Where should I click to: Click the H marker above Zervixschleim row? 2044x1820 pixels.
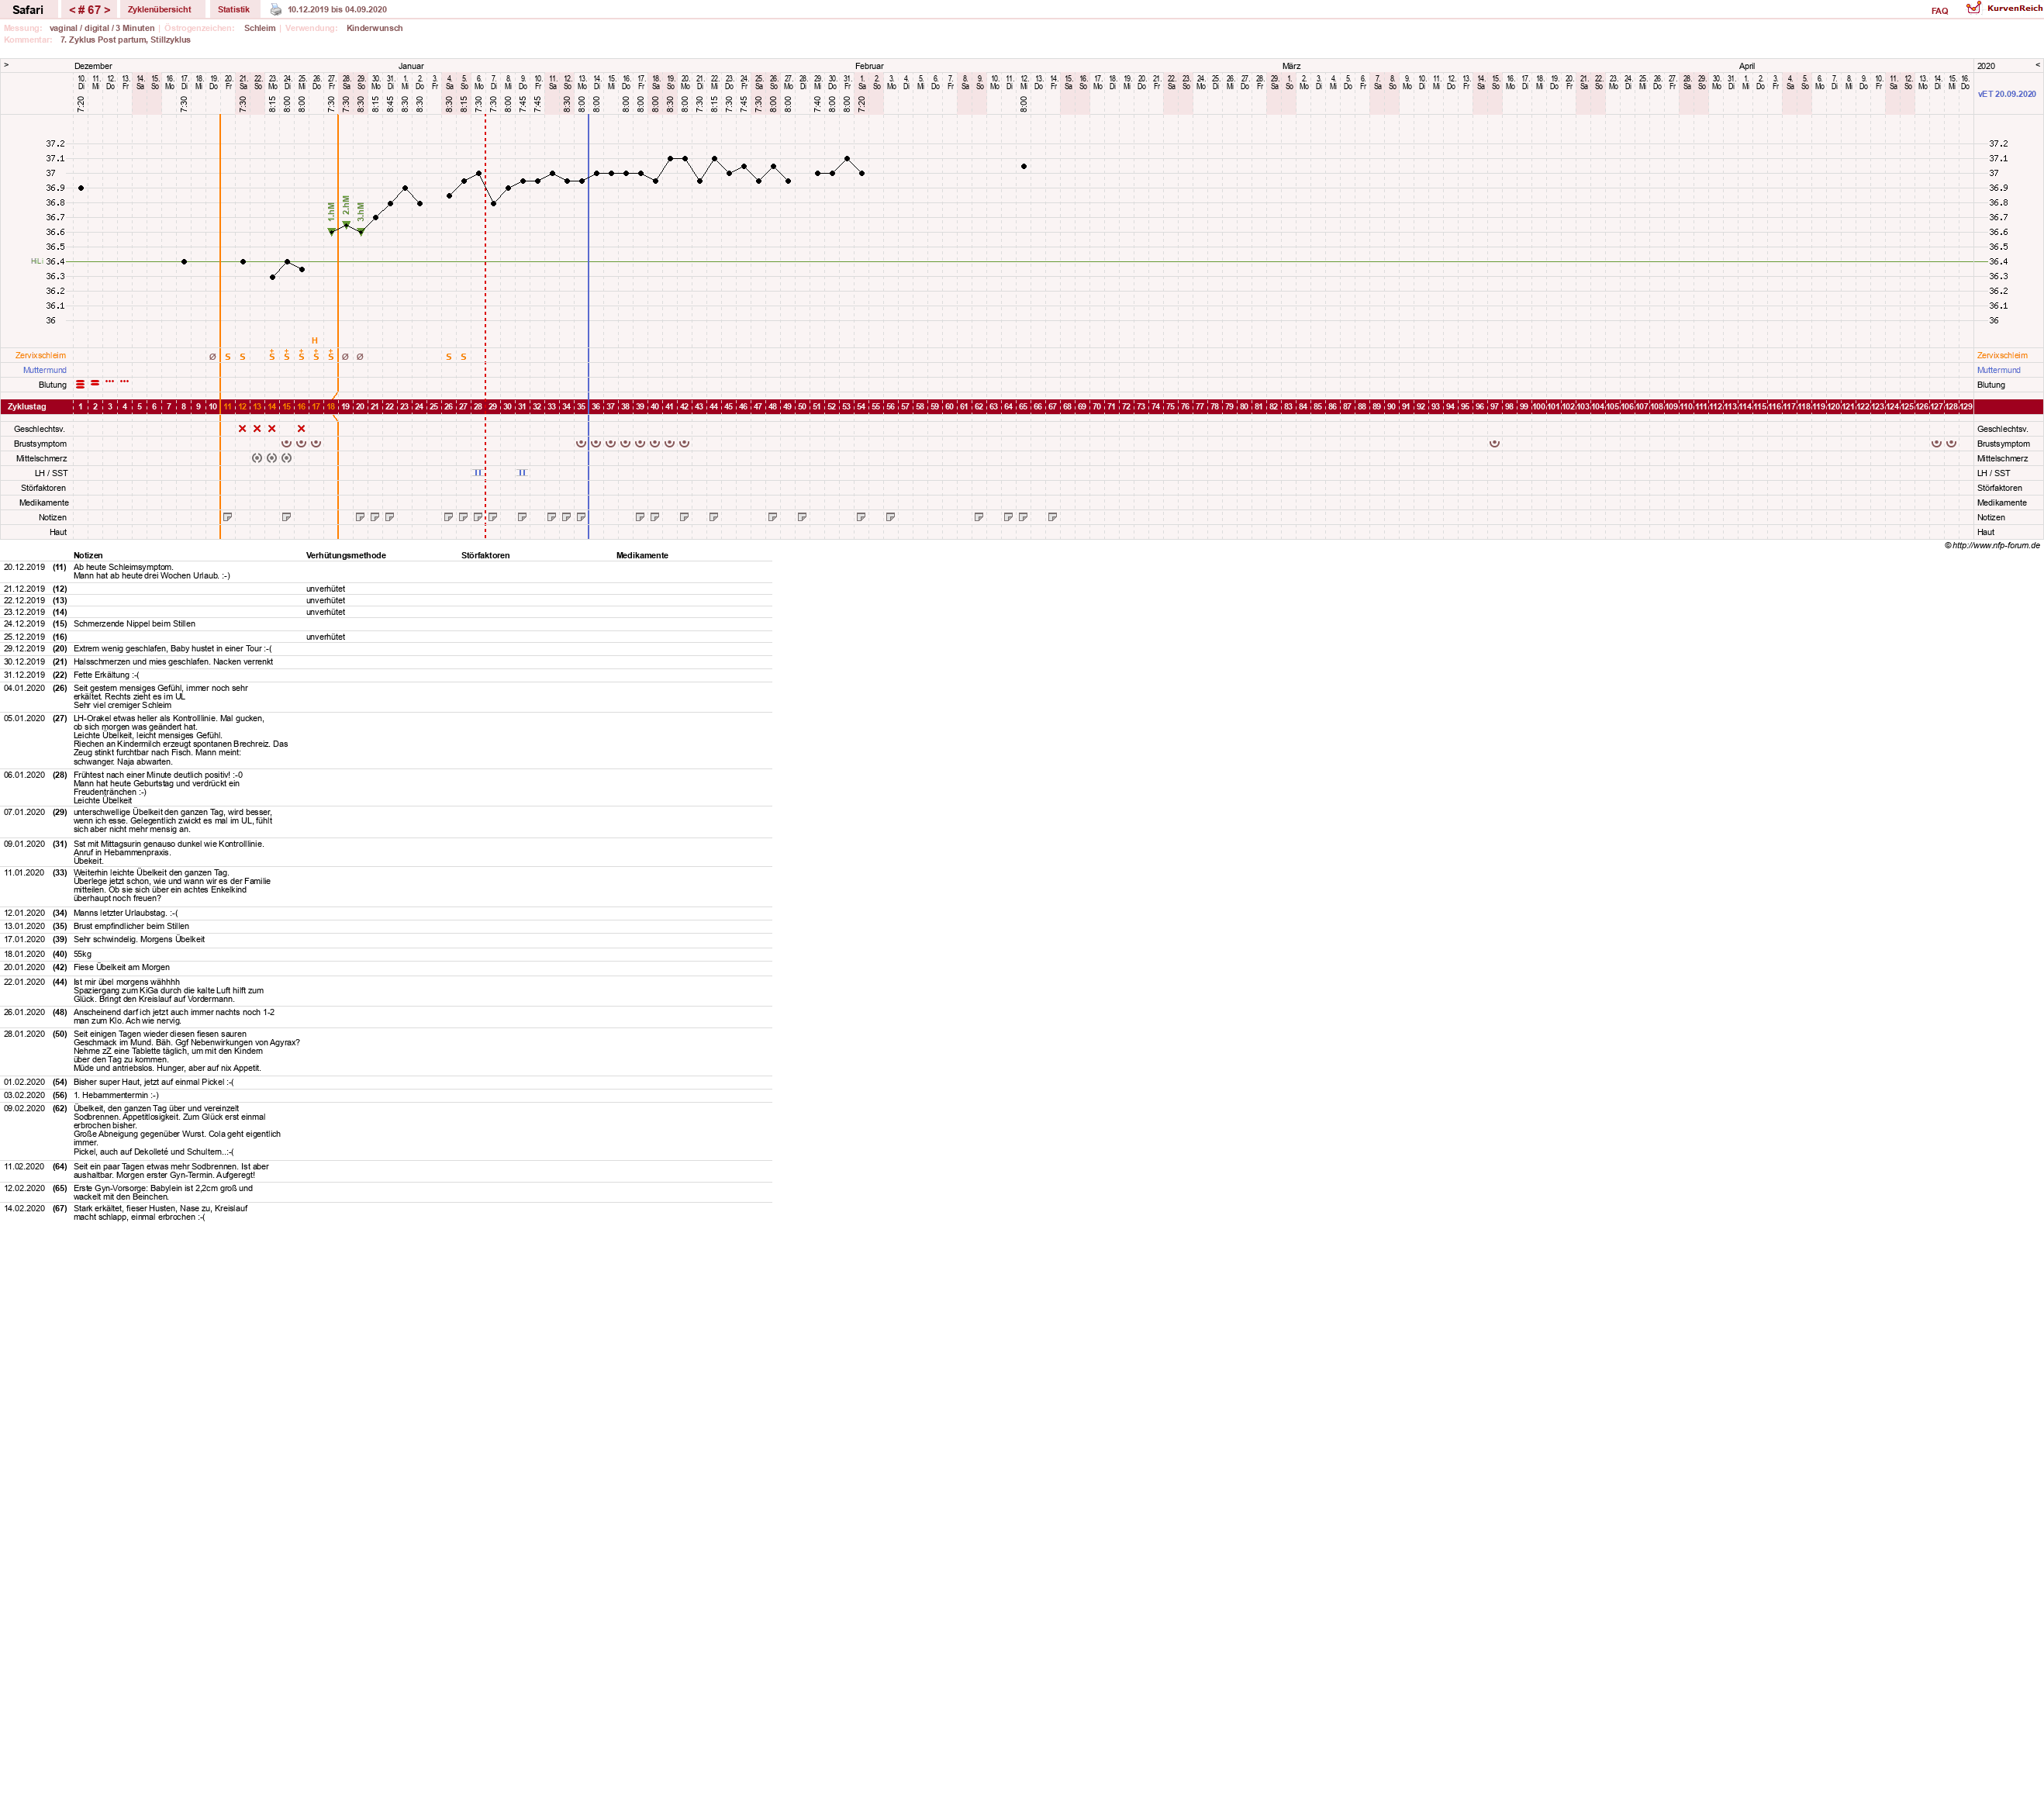click(315, 341)
